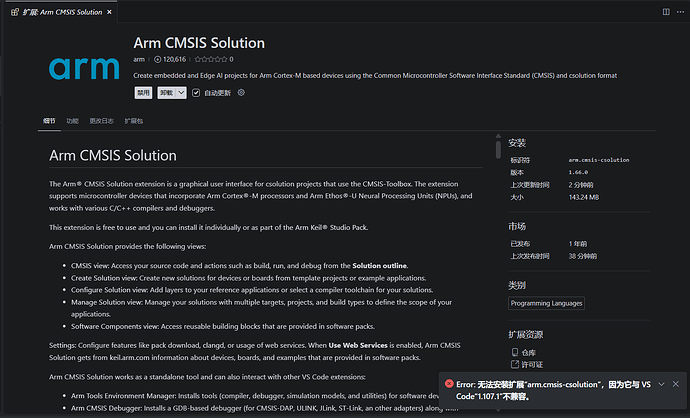Screen dimensions: 690x418
Task: Click the 扩展资源 section heading
Action: click(525, 335)
